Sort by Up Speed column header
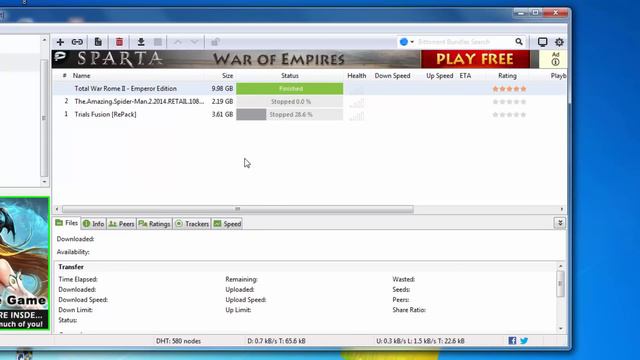 (x=440, y=76)
